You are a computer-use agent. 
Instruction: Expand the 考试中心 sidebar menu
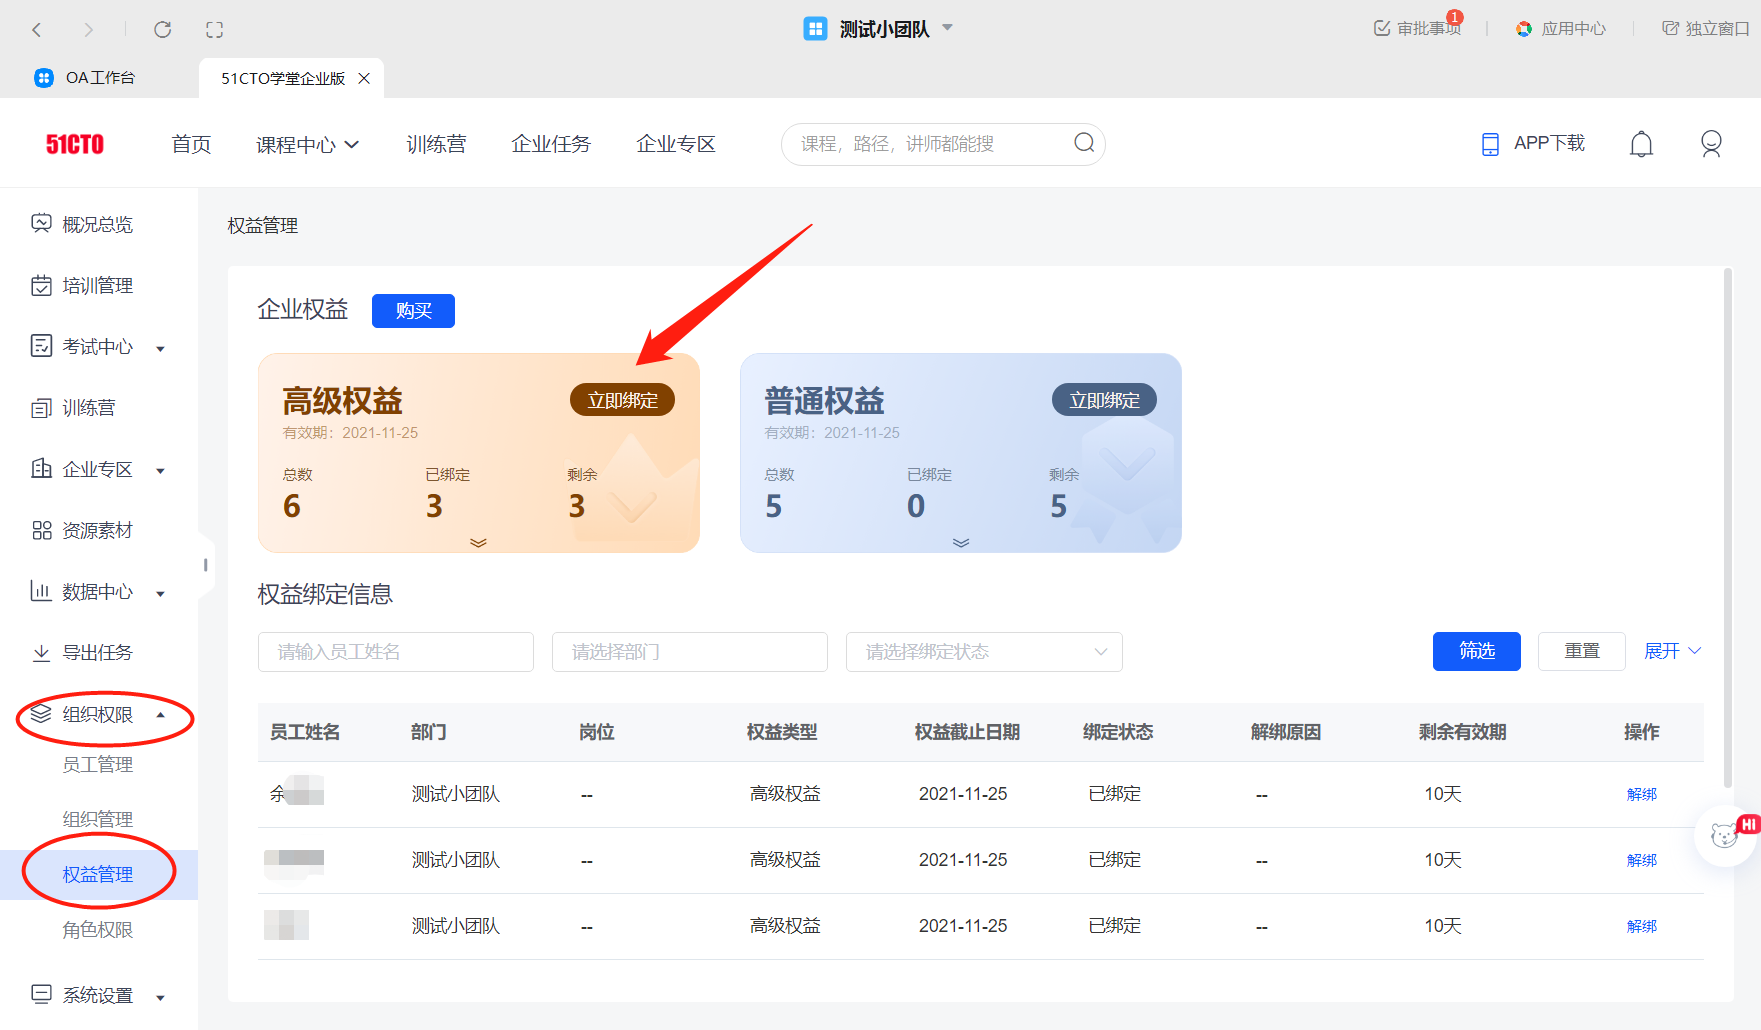click(x=98, y=347)
